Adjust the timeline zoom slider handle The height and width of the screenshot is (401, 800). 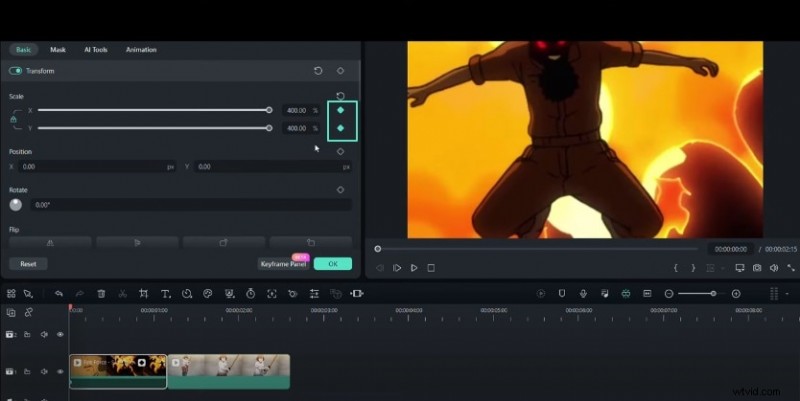[713, 293]
